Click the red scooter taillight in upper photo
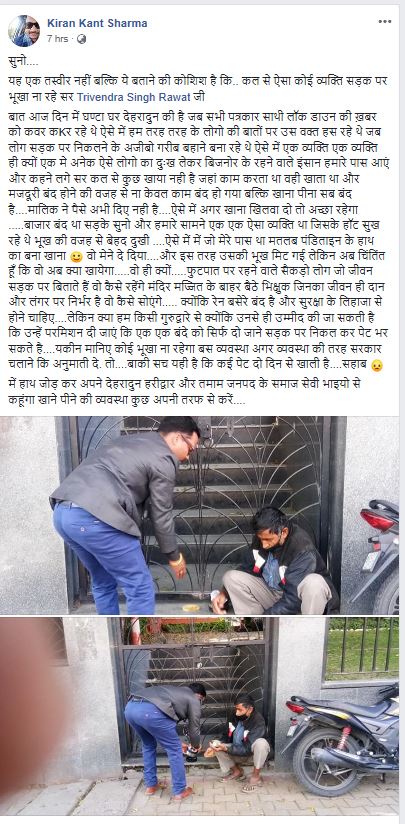Screen dimensions: 405x824 click(378, 520)
